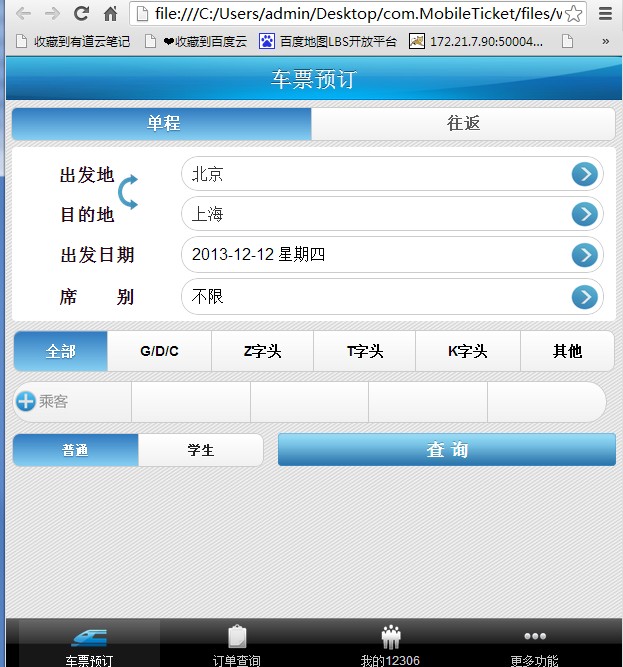Select the 单程 one-way tab
623x667 pixels.
[162, 123]
